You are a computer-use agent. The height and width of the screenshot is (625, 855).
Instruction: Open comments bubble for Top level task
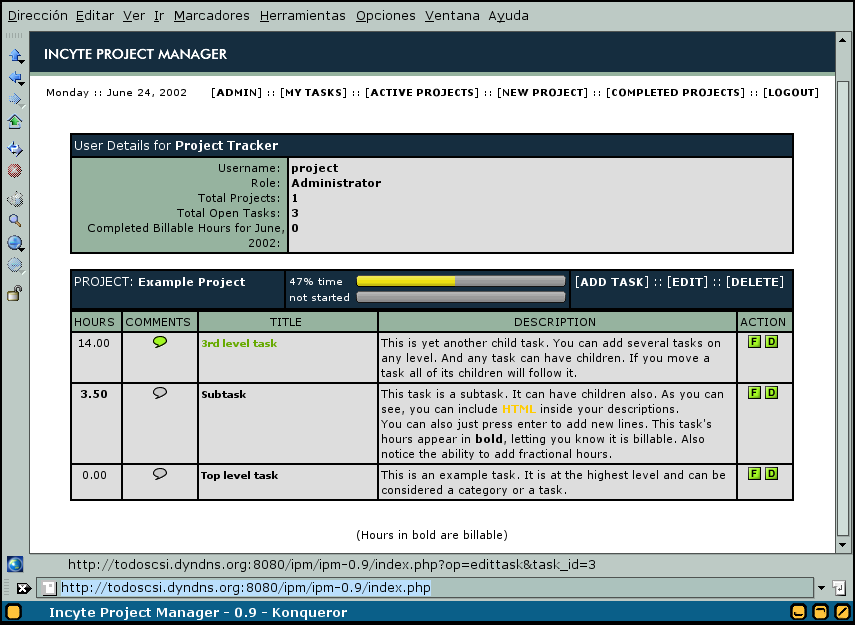coord(160,474)
